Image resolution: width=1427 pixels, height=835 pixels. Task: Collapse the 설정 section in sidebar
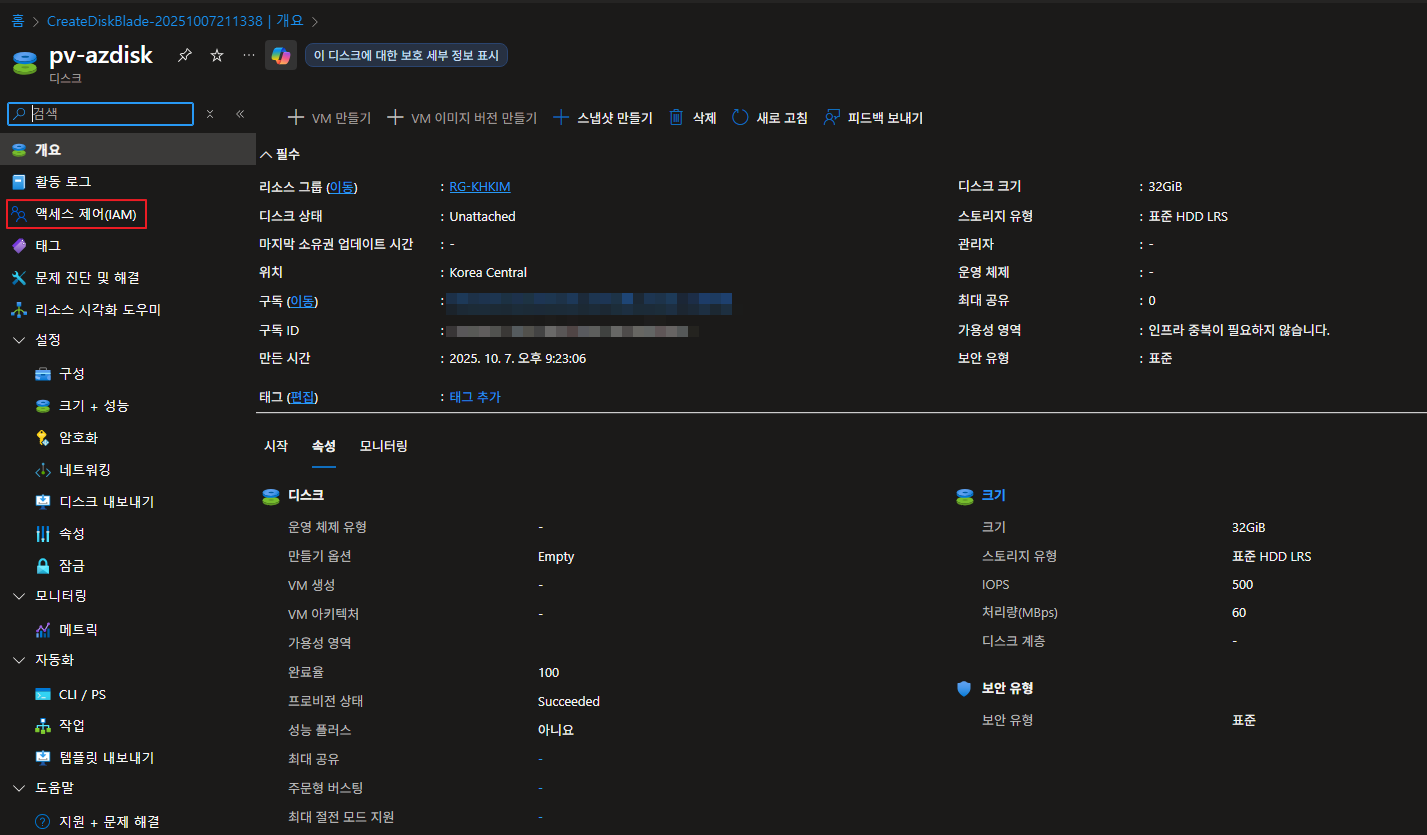(x=19, y=340)
